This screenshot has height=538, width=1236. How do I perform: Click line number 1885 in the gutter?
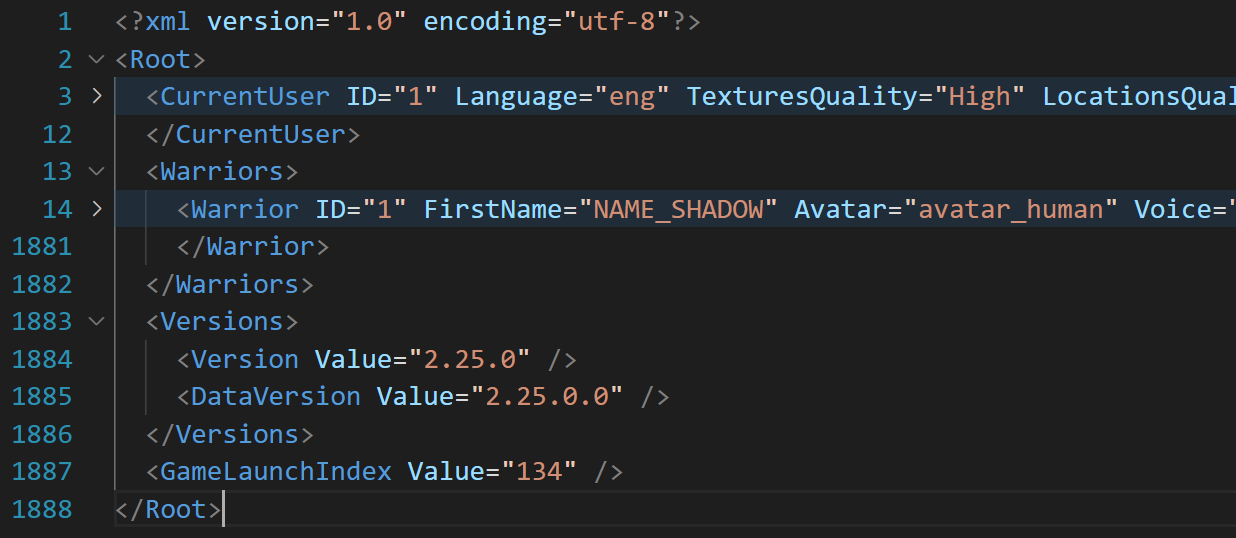pyautogui.click(x=42, y=396)
